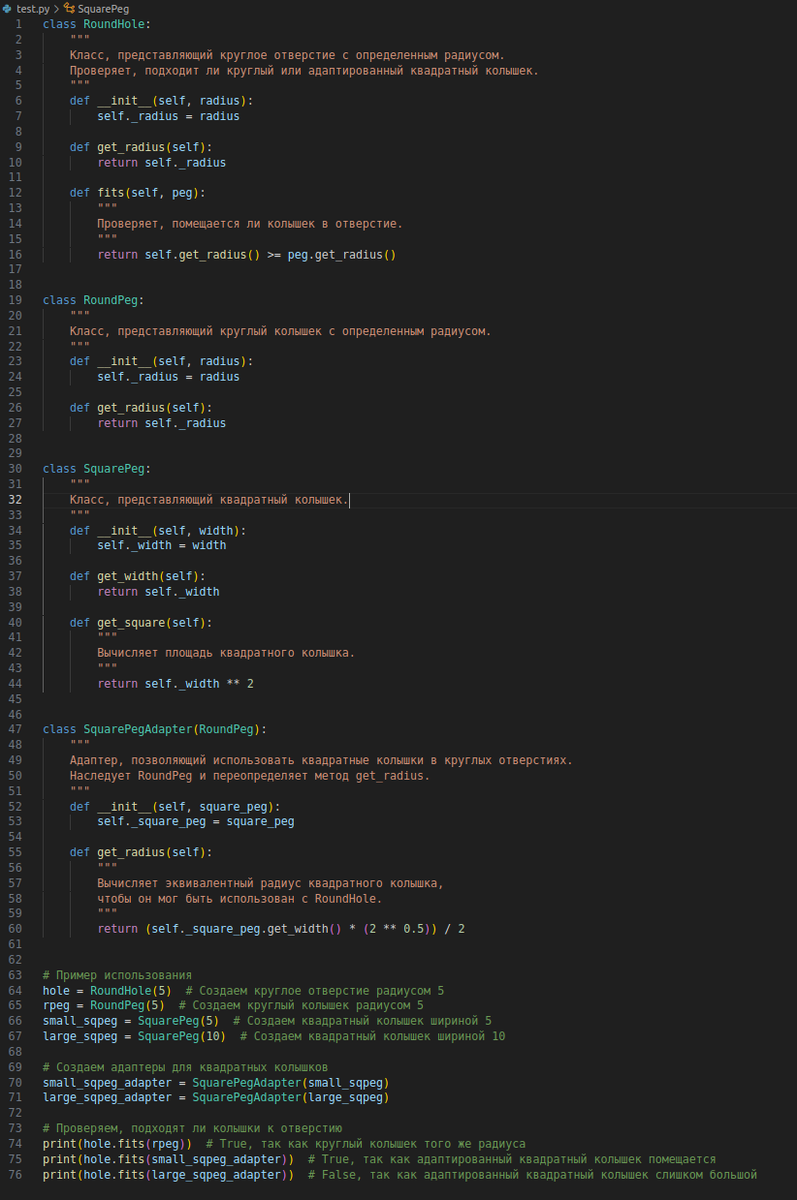The height and width of the screenshot is (1200, 797).
Task: Click docstring "Вычисляет эквивалентный радиус квадратного колышка,"
Action: point(270,884)
